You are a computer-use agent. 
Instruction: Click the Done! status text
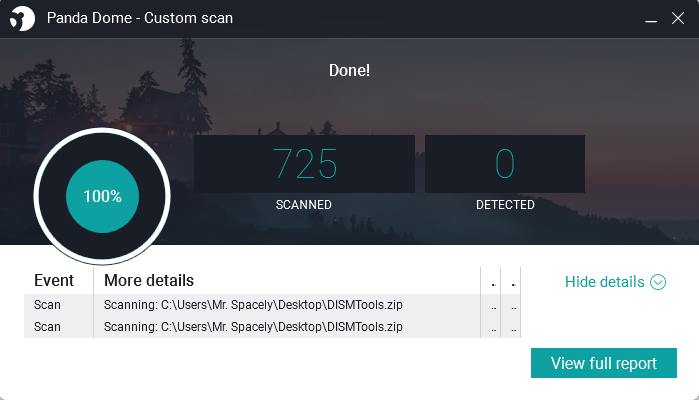point(349,71)
